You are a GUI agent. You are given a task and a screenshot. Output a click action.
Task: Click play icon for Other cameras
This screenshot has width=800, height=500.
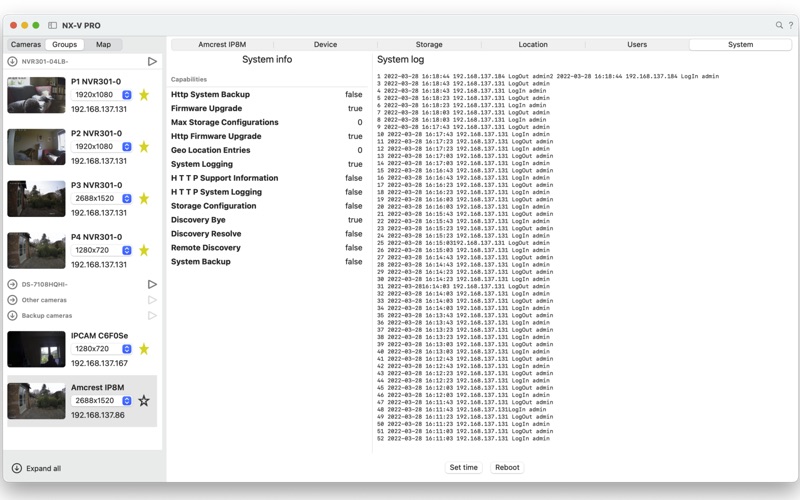(152, 300)
